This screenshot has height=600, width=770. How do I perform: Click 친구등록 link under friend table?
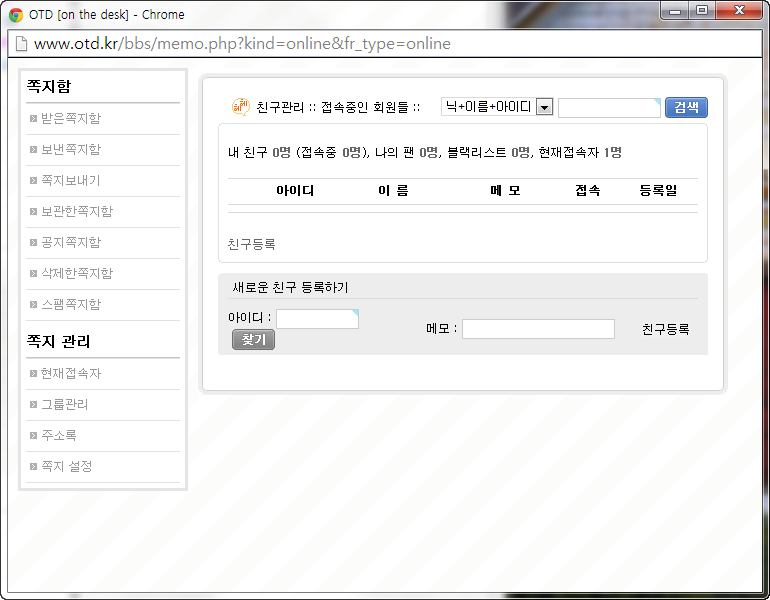click(x=251, y=244)
